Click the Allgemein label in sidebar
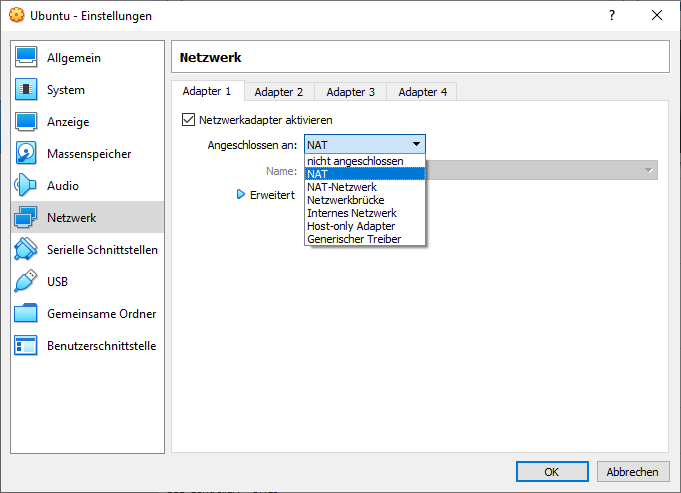Screen dimensions: 681x493 pyautogui.click(x=74, y=58)
